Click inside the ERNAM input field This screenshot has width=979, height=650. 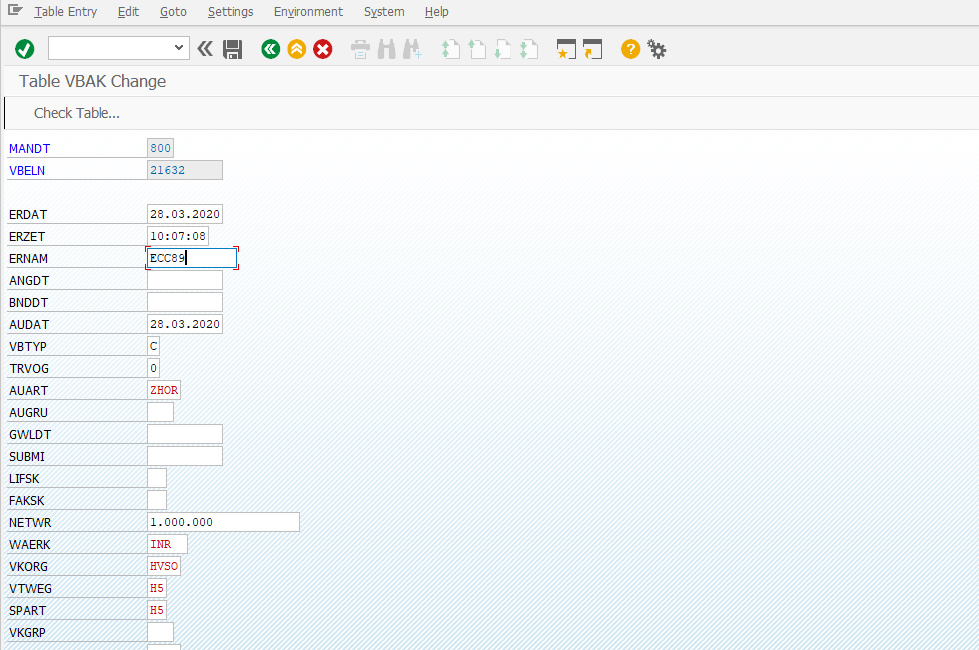pyautogui.click(x=190, y=258)
